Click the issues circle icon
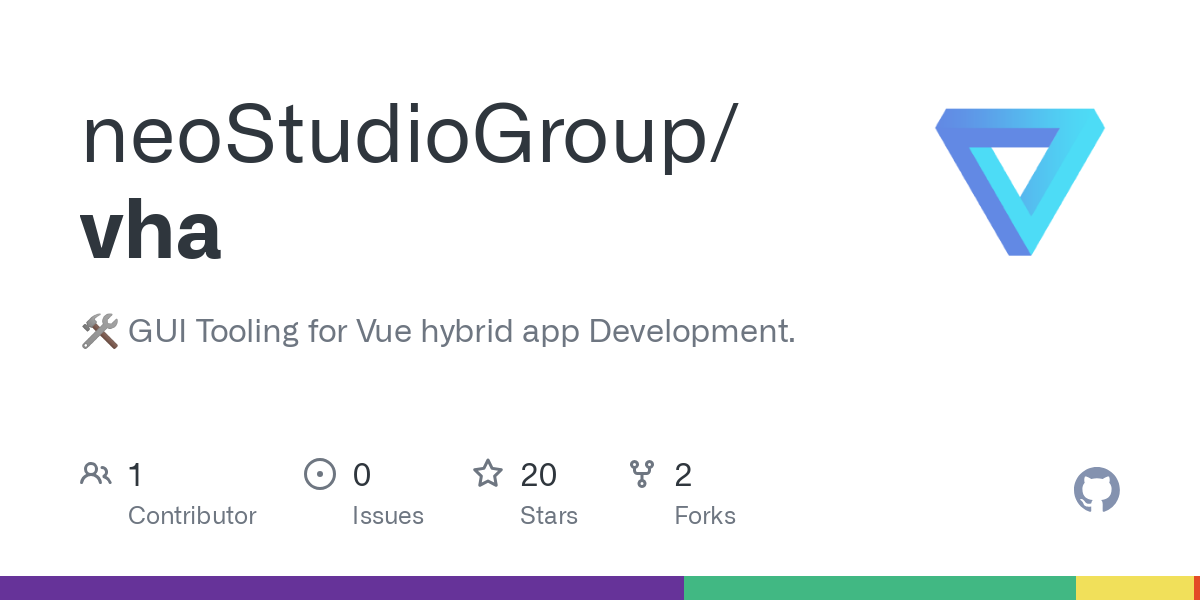The height and width of the screenshot is (600, 1200). coord(320,473)
